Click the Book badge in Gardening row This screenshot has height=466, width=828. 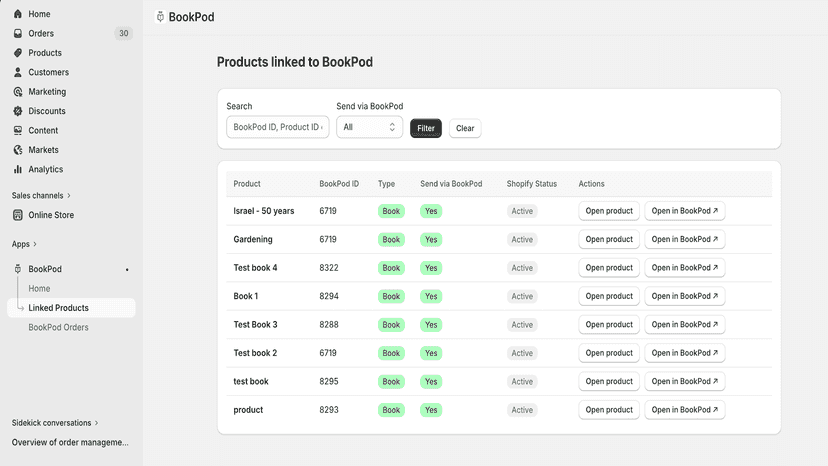click(391, 239)
